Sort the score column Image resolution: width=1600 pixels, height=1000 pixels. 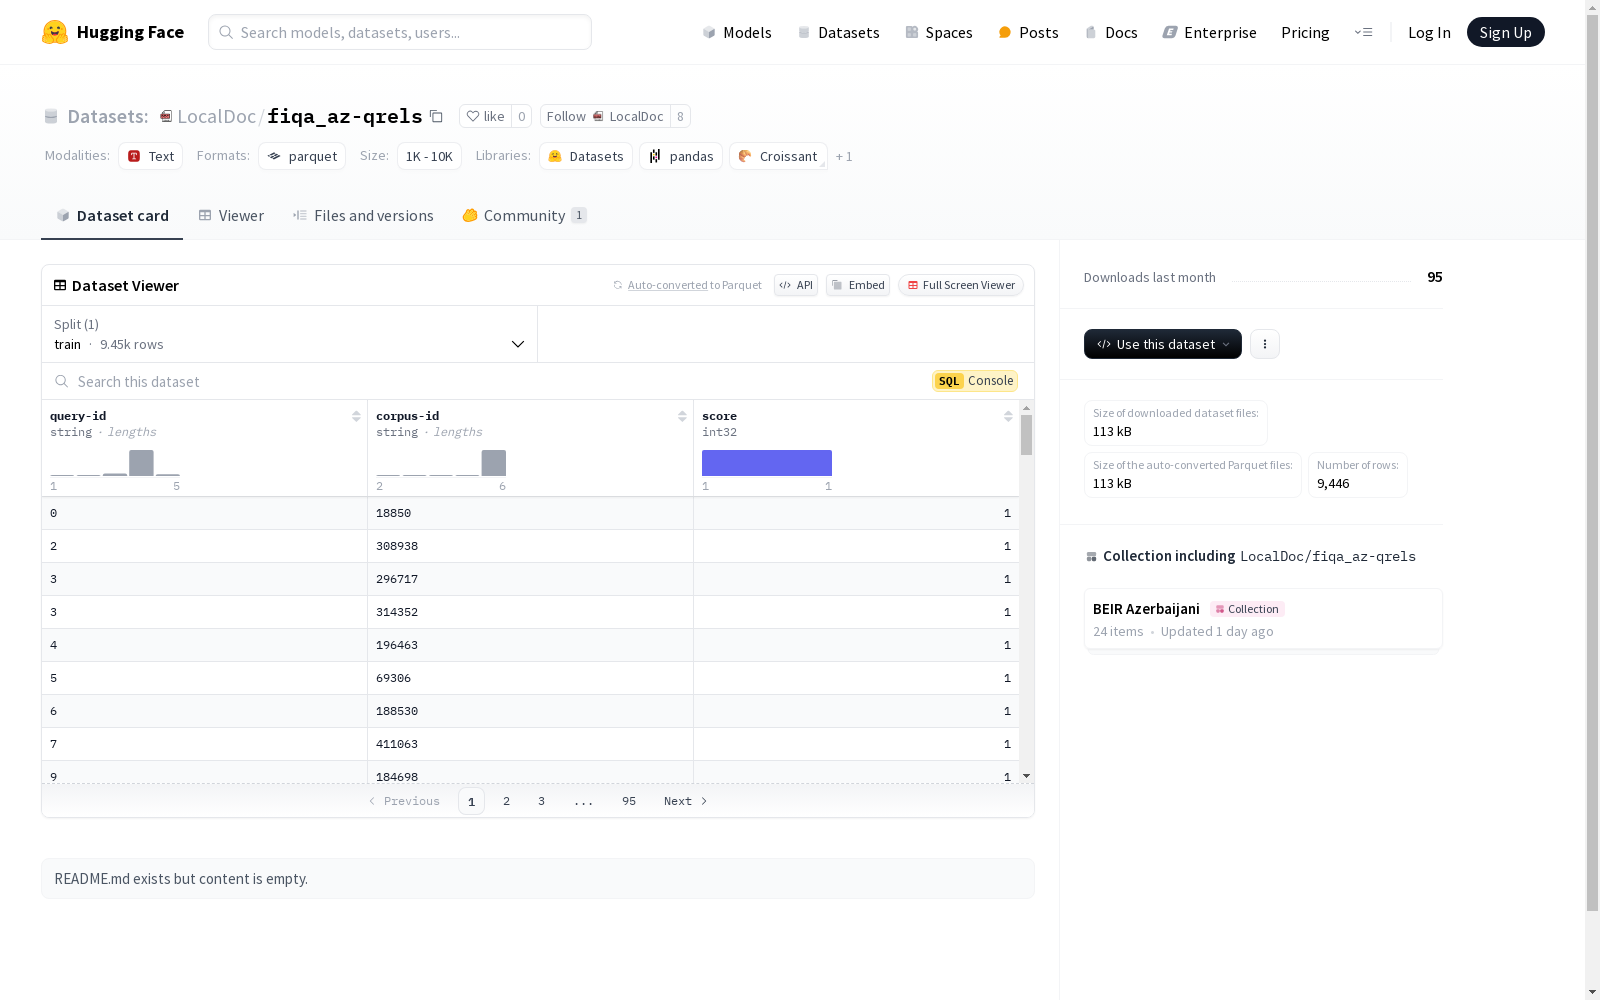[1008, 416]
